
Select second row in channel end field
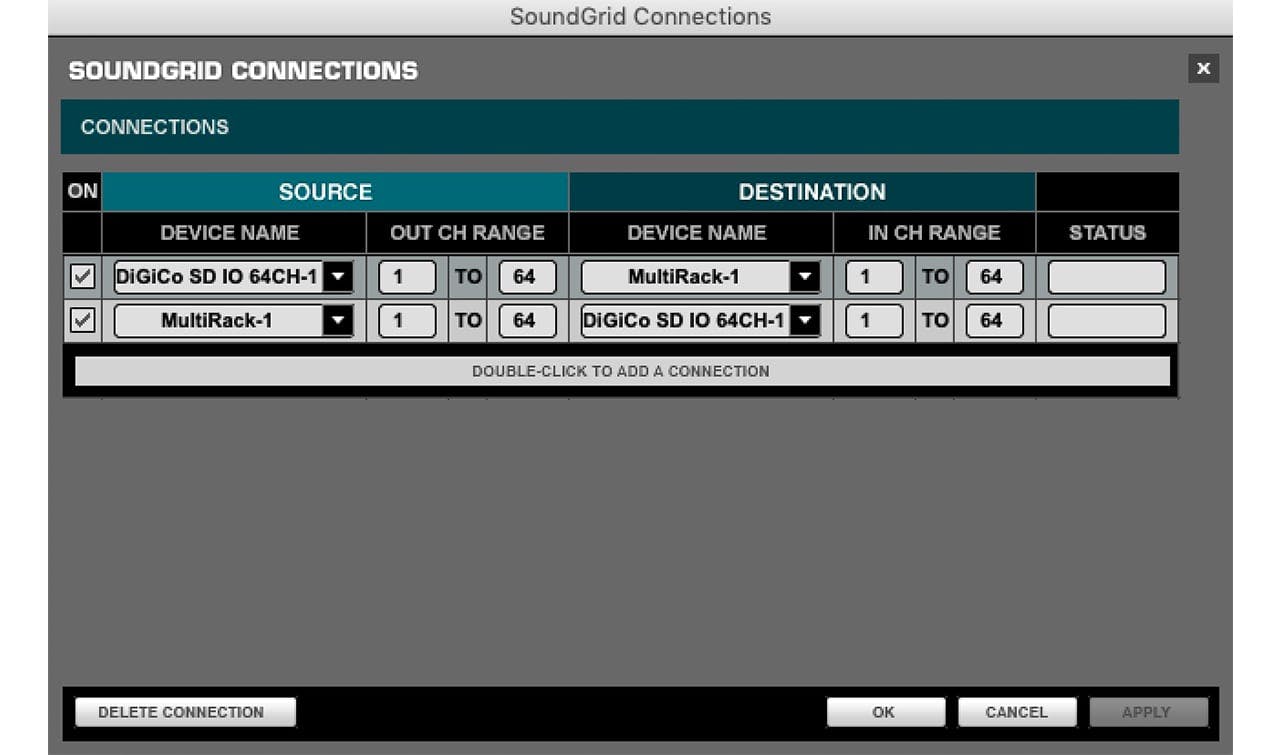(x=994, y=321)
